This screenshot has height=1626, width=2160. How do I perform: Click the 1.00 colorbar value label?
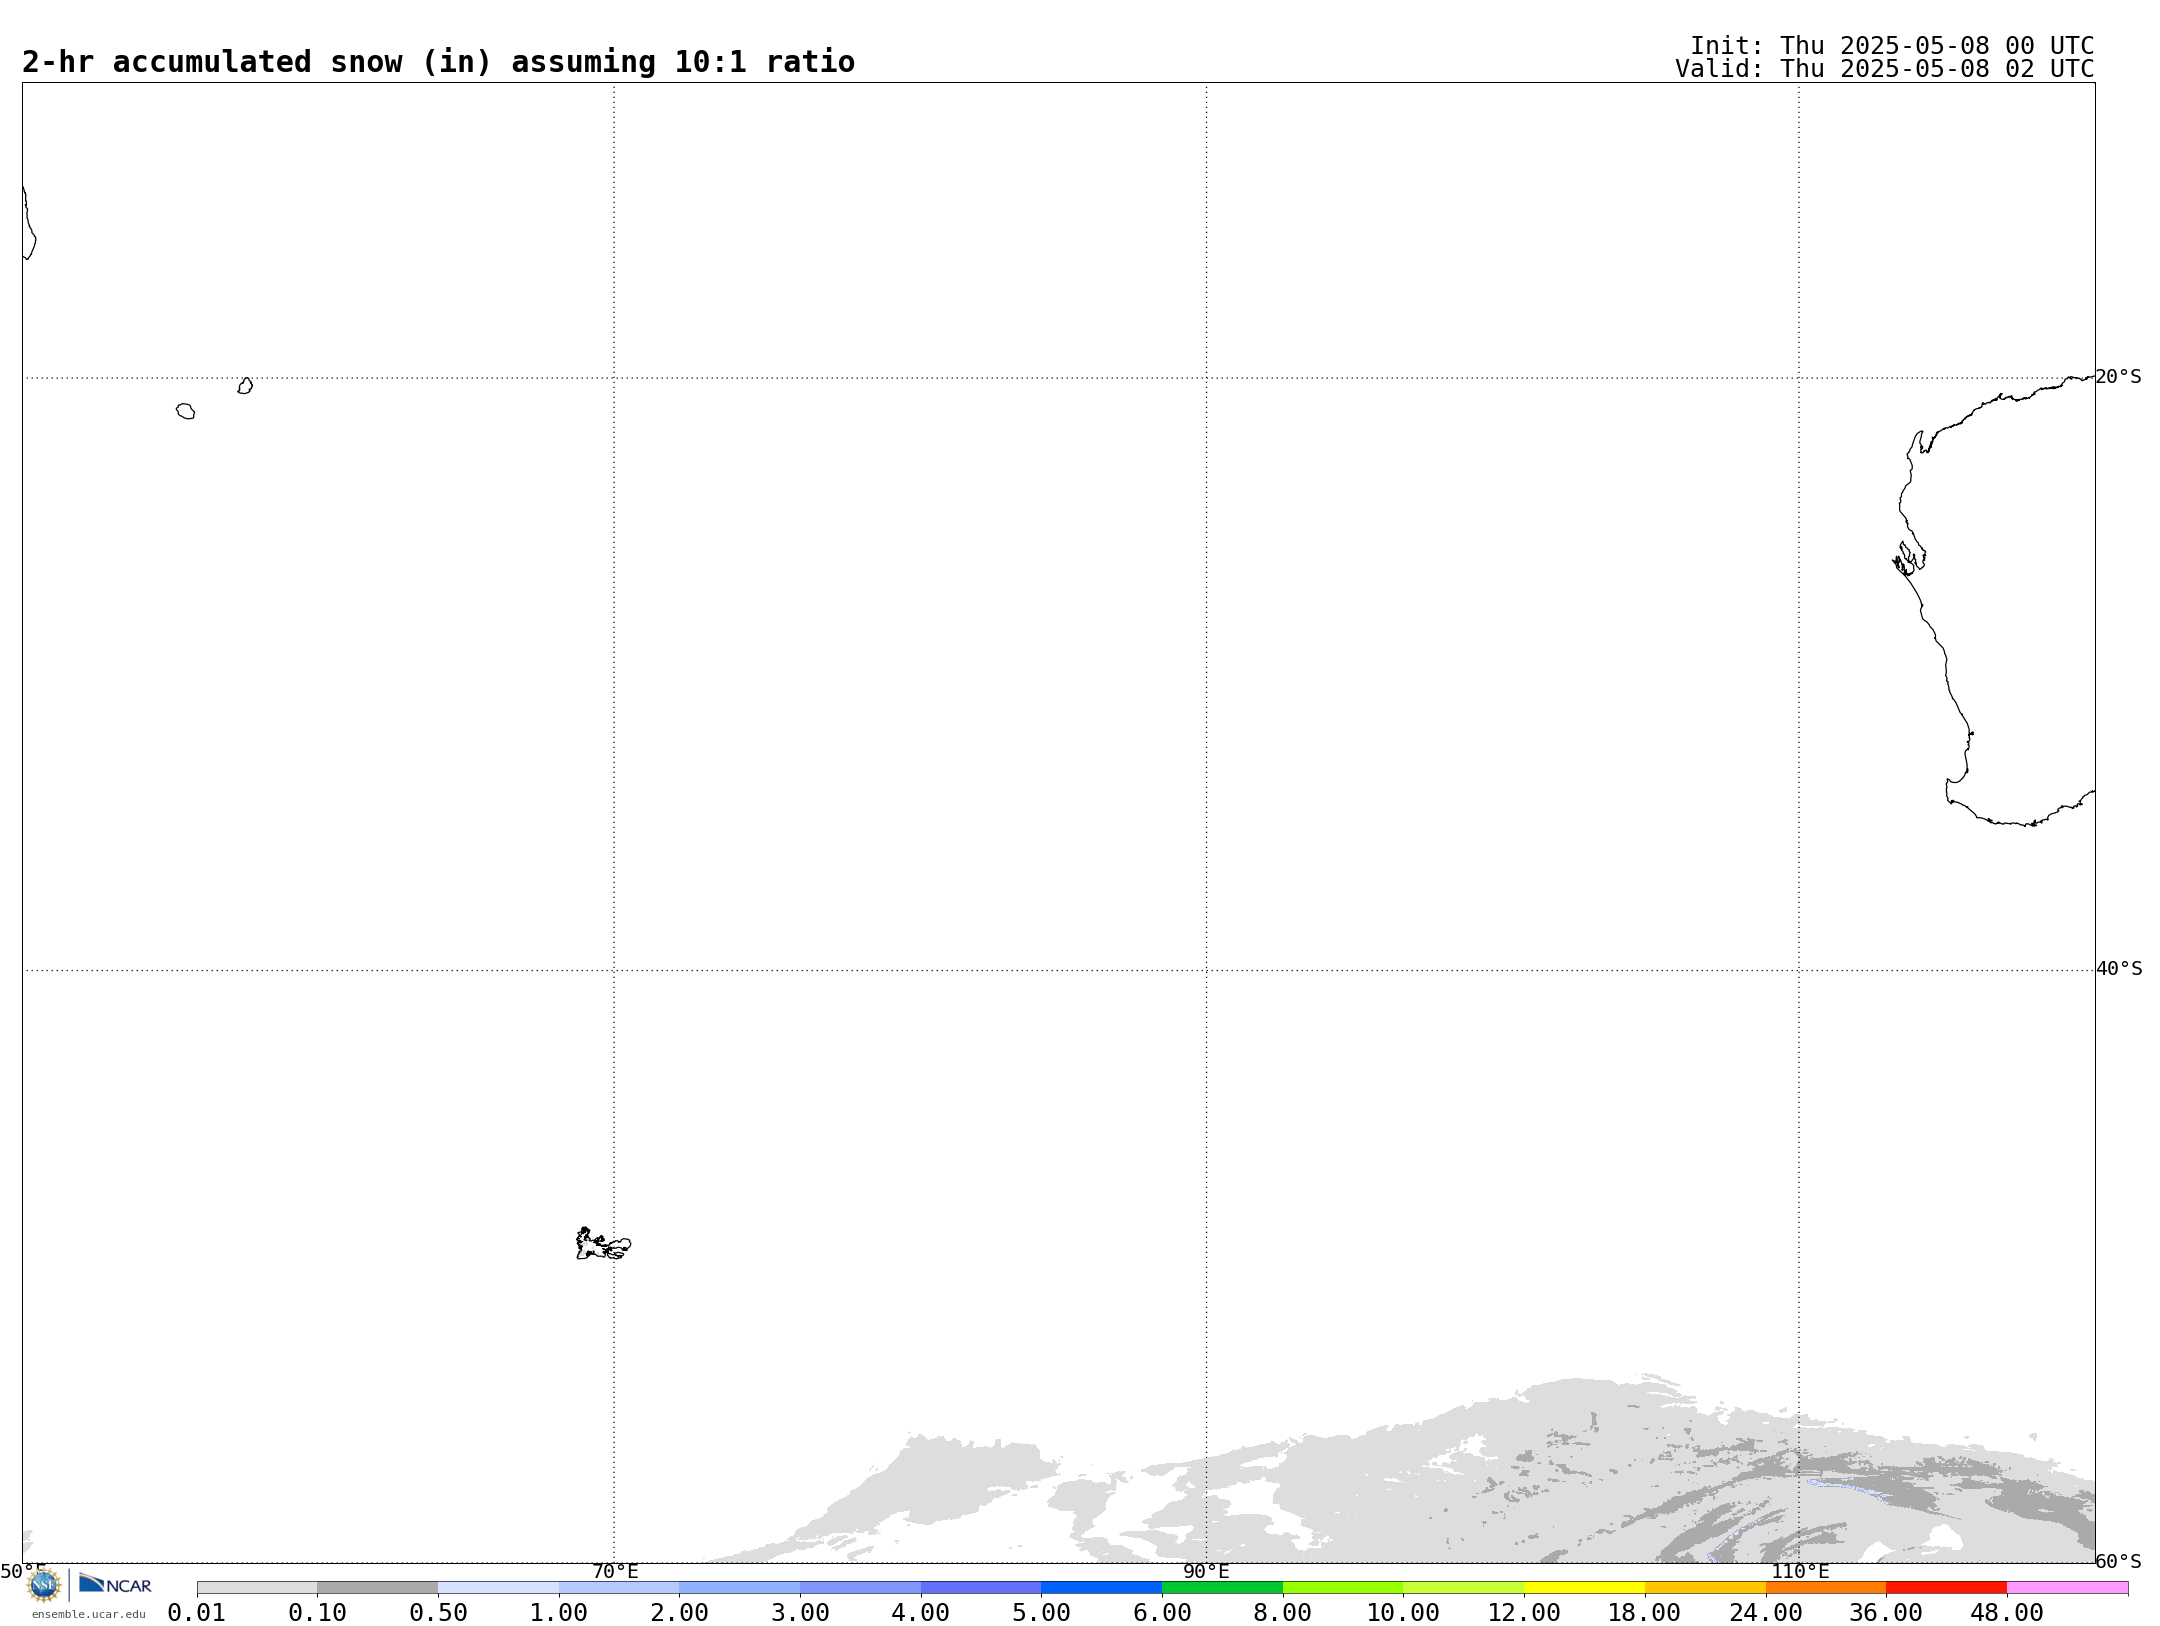pyautogui.click(x=559, y=1613)
